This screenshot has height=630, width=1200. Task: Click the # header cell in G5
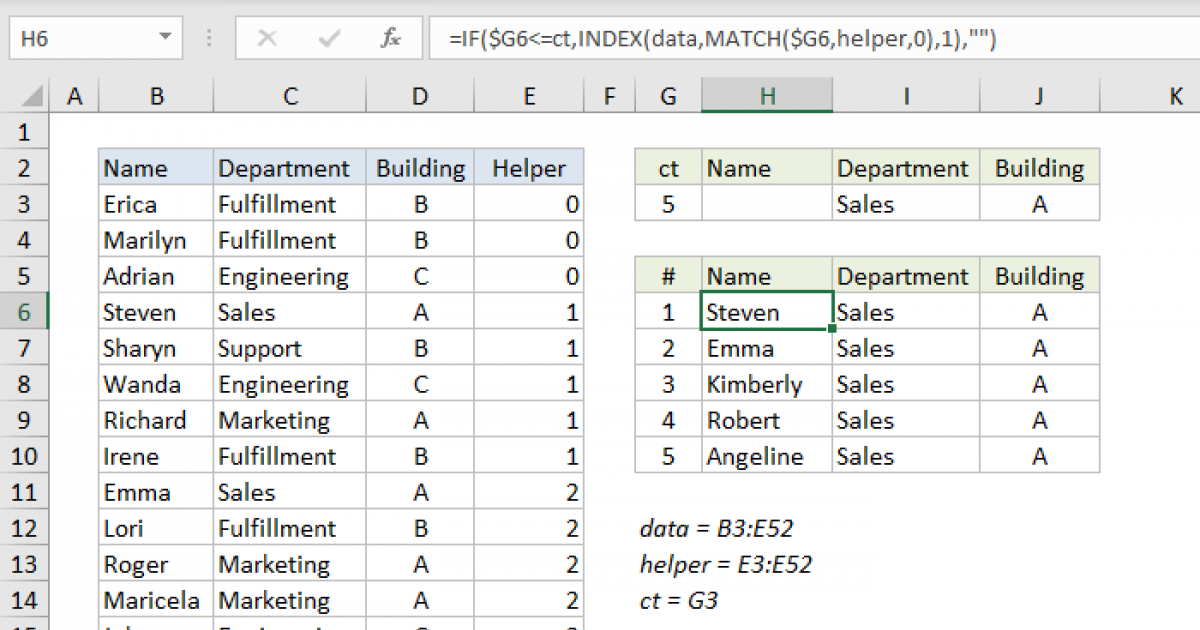click(668, 276)
